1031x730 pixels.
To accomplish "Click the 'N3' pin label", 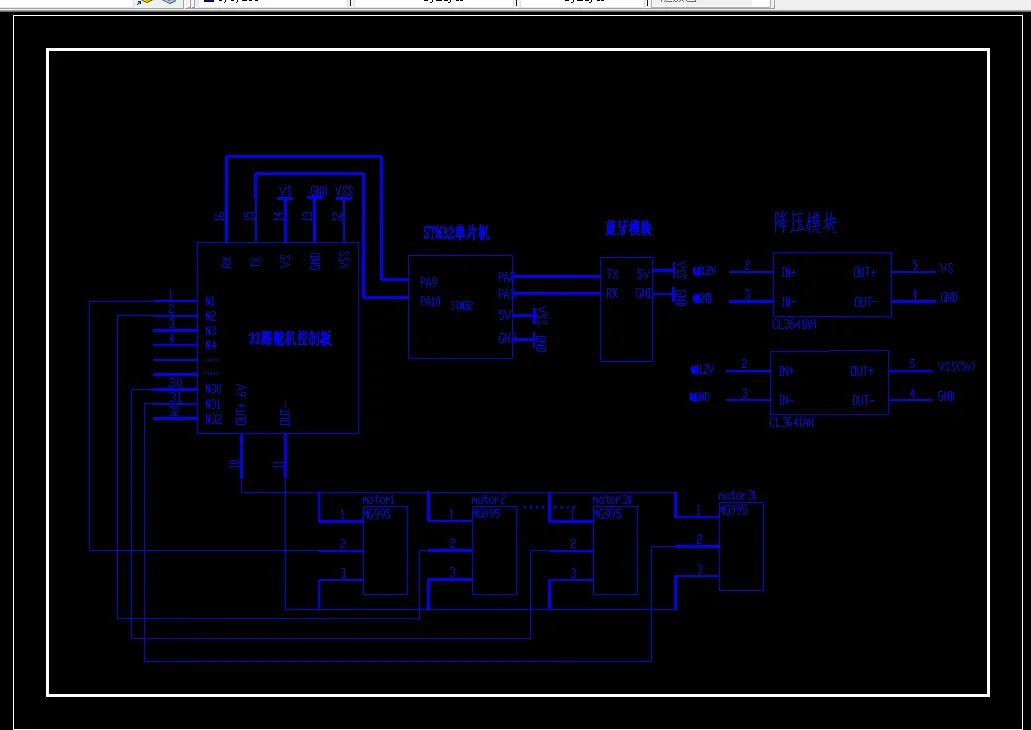I will pos(210,331).
